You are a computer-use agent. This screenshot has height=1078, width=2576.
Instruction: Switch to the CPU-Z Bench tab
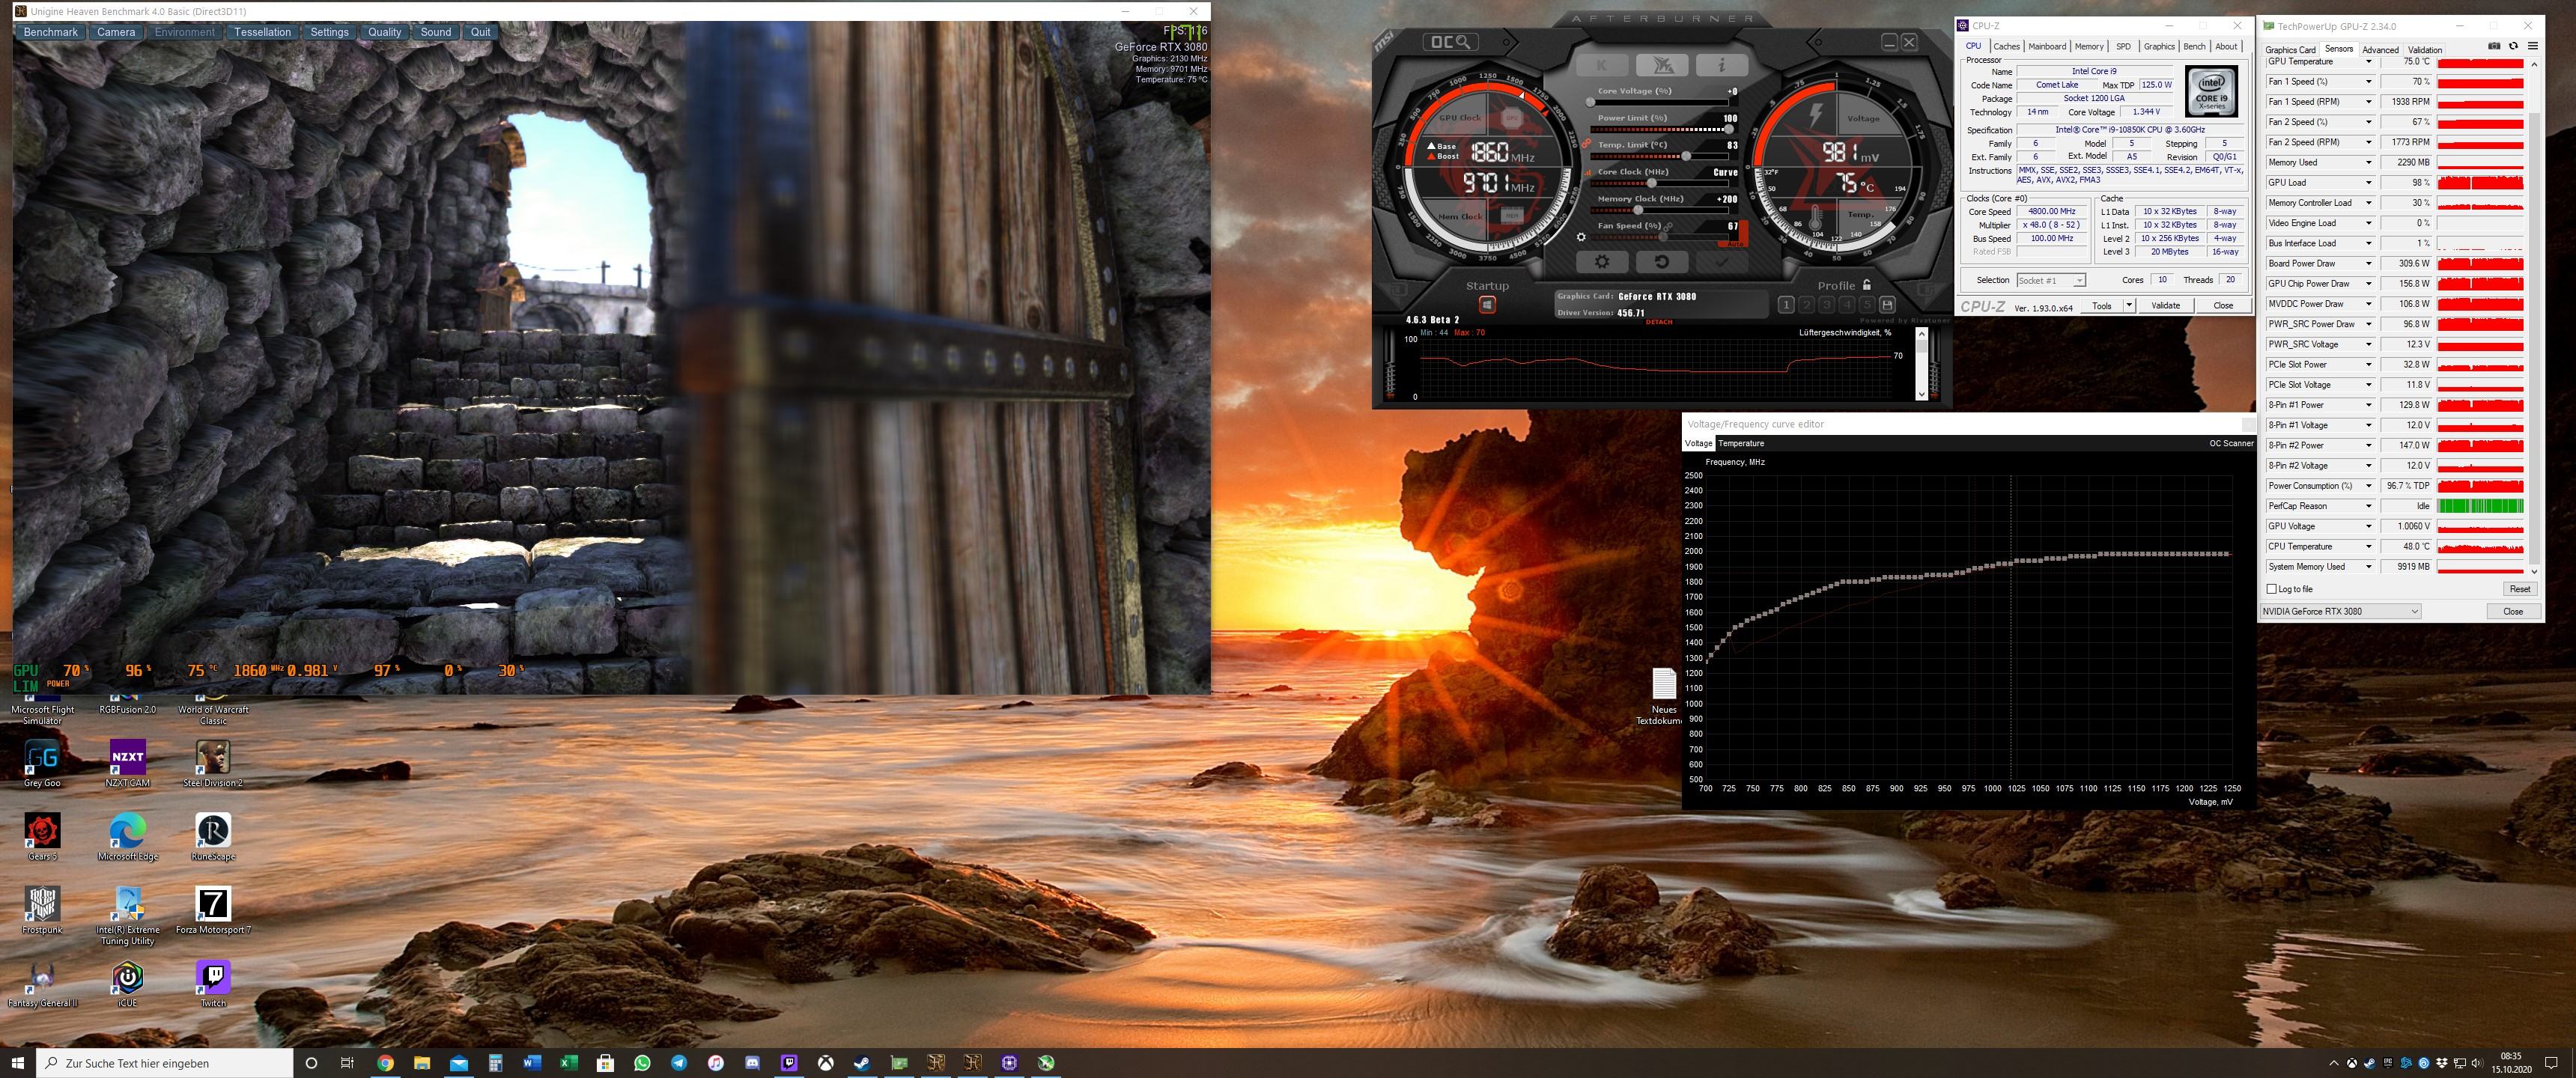tap(2194, 46)
